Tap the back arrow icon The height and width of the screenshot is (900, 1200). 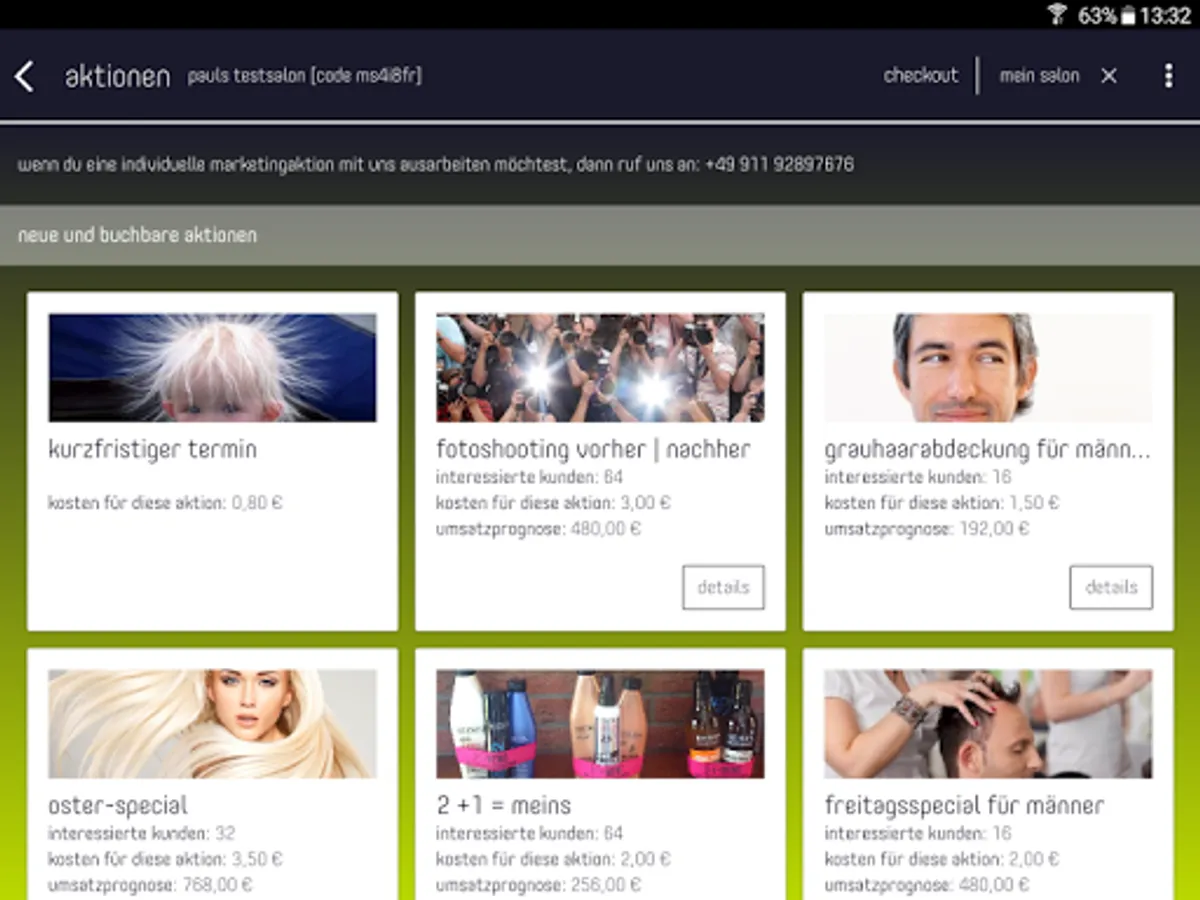tap(25, 76)
